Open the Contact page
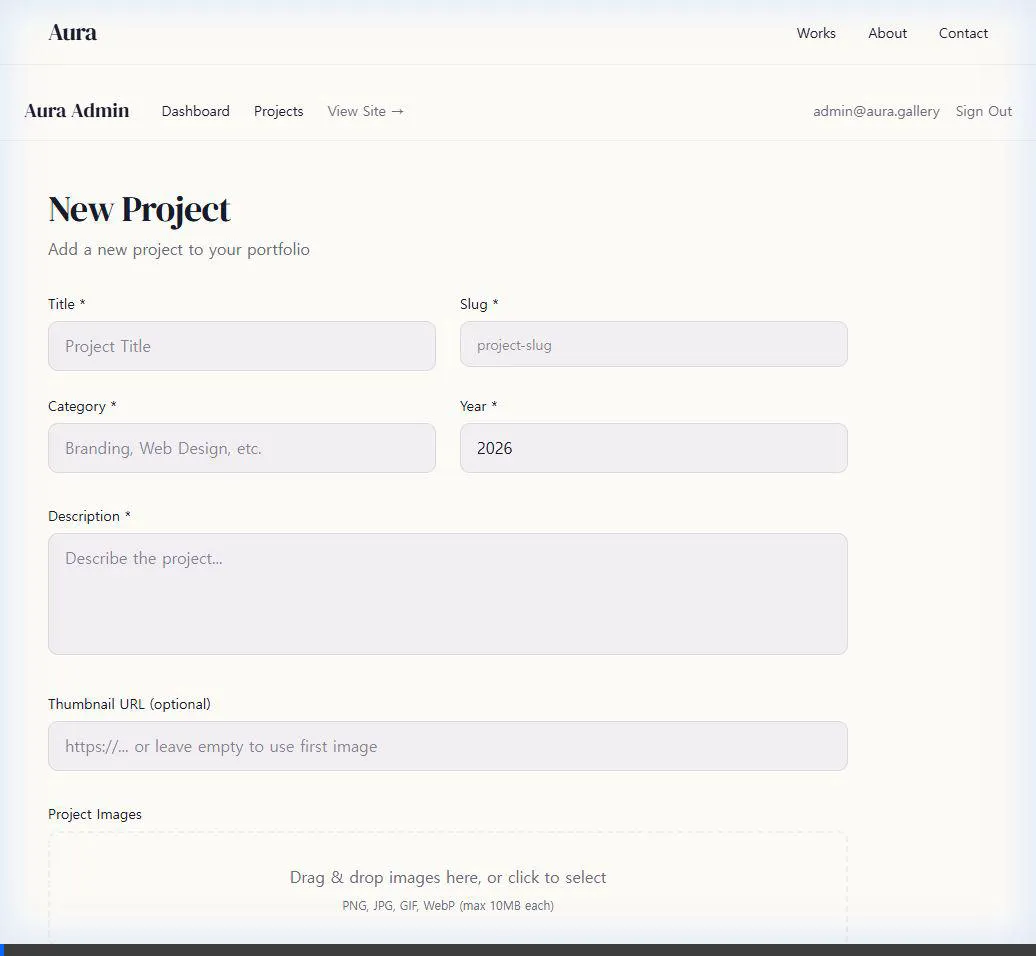The height and width of the screenshot is (956, 1036). tap(963, 33)
